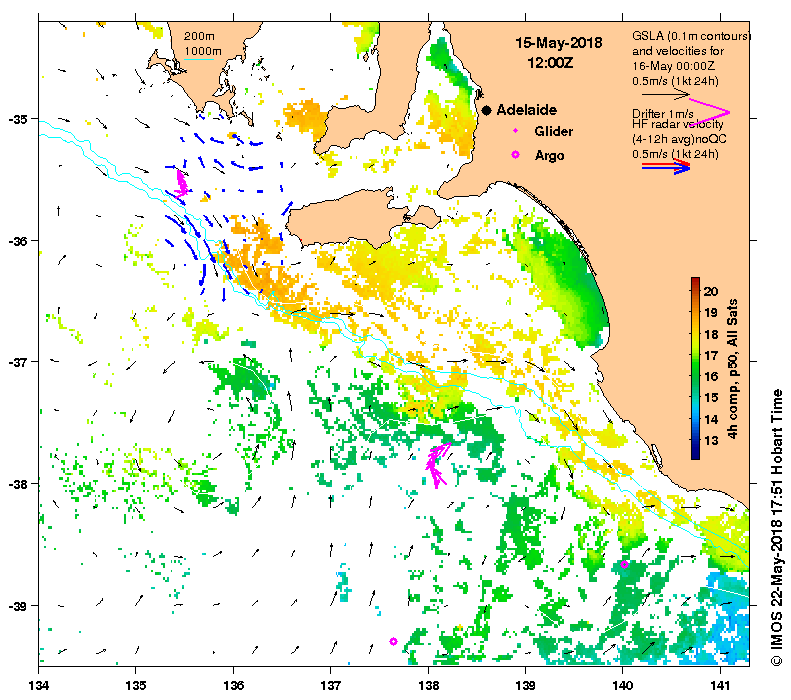Click the magenta Glider legend diamond
This screenshot has height=700, width=791.
click(515, 131)
